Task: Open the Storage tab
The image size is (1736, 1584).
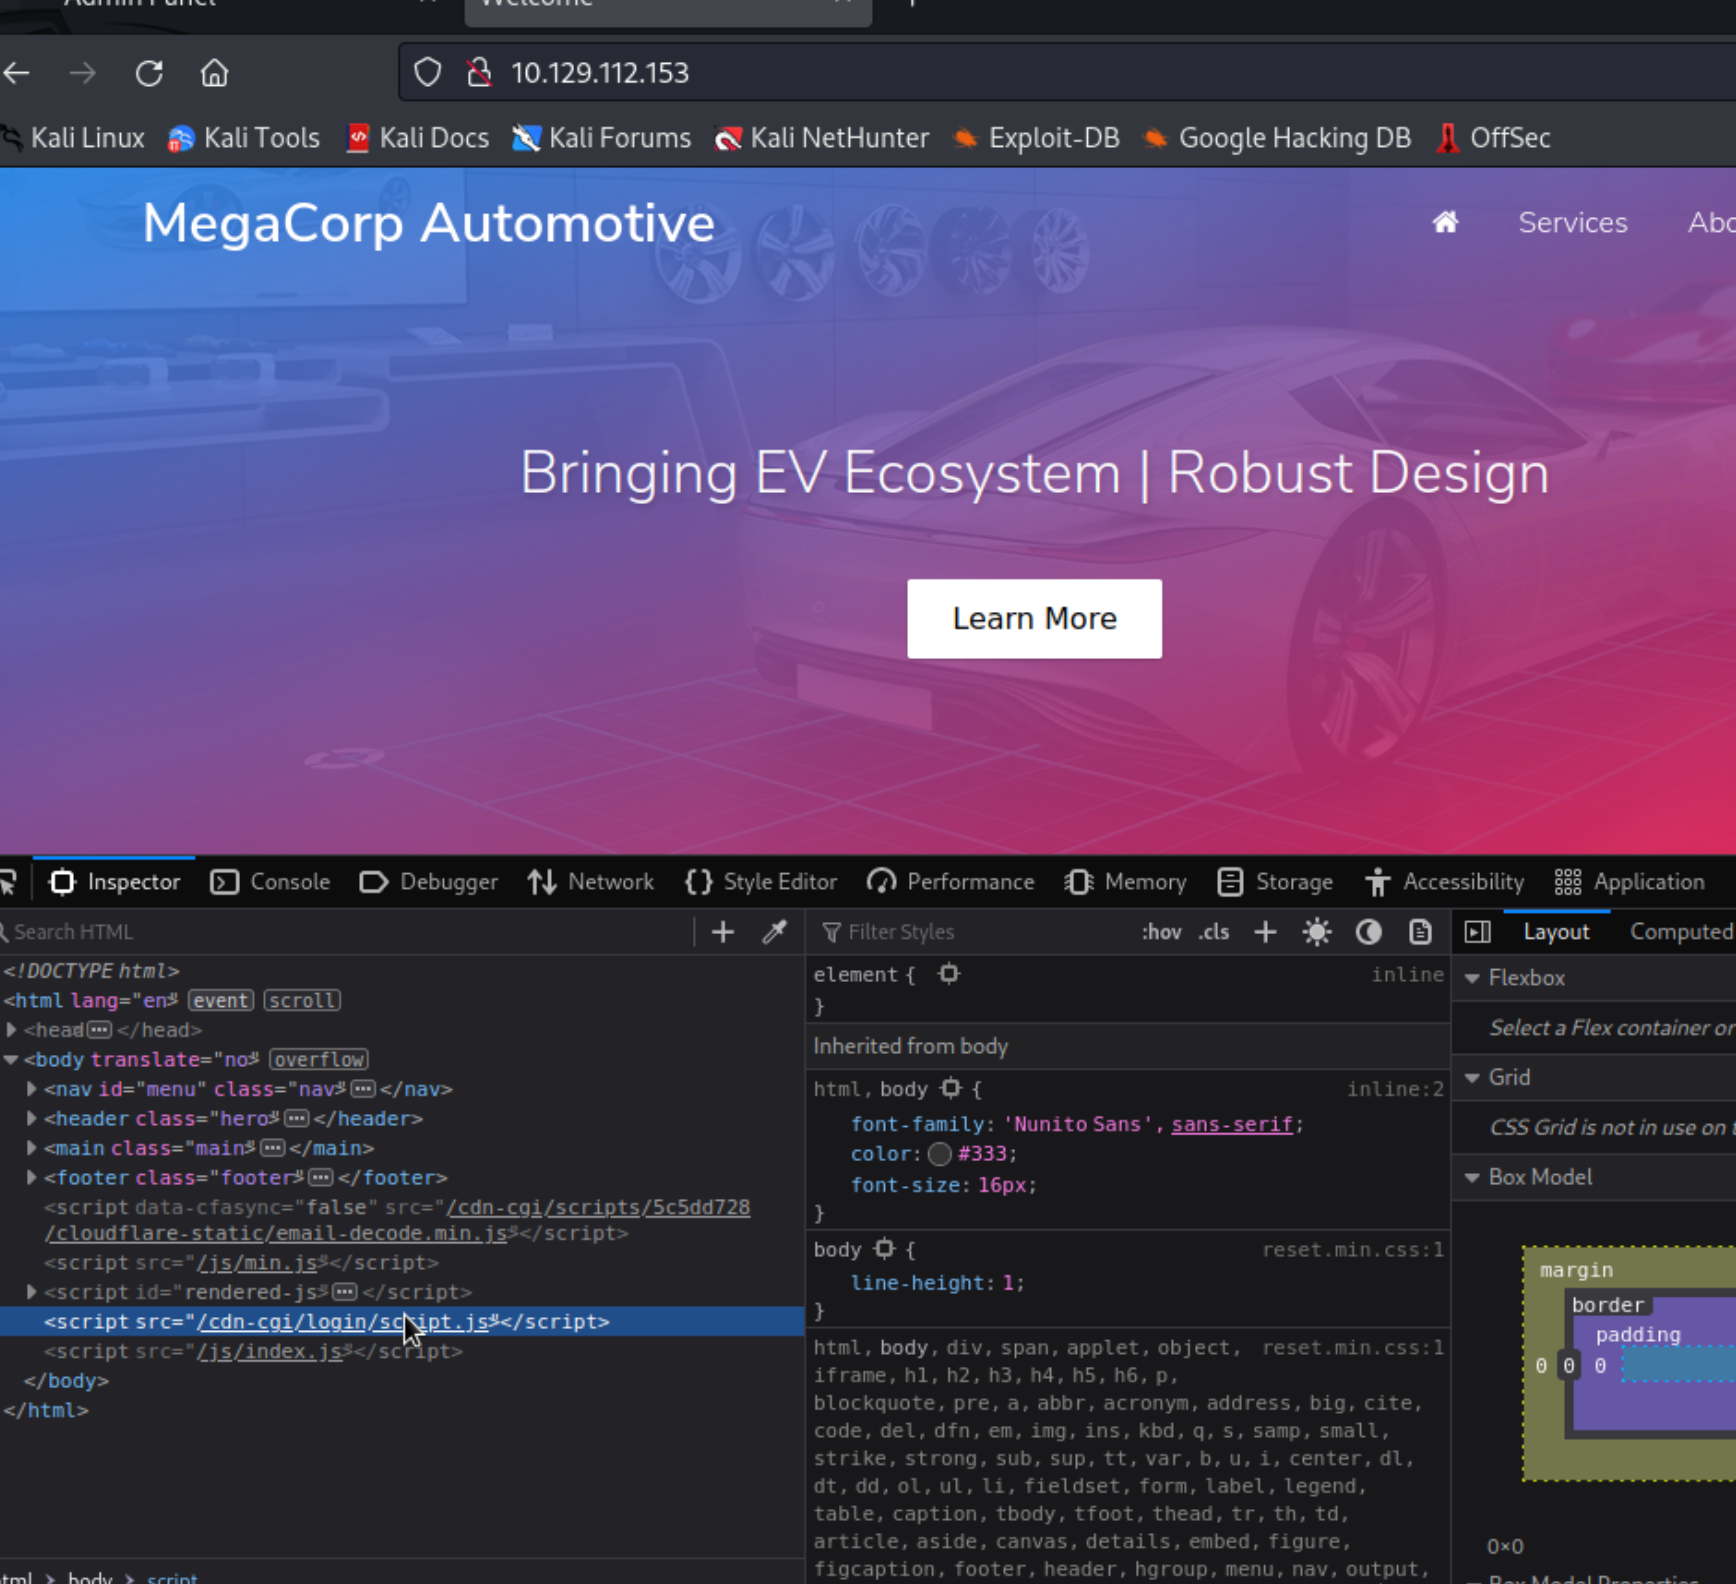Action: coord(1275,882)
